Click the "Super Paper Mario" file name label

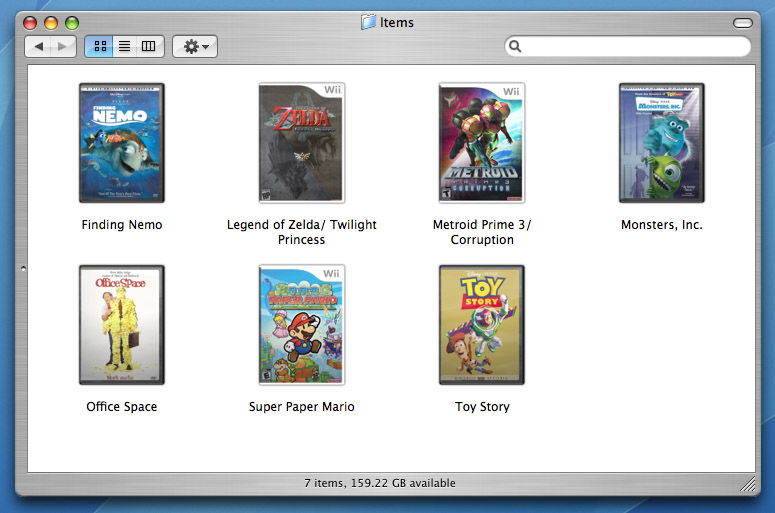(x=301, y=407)
